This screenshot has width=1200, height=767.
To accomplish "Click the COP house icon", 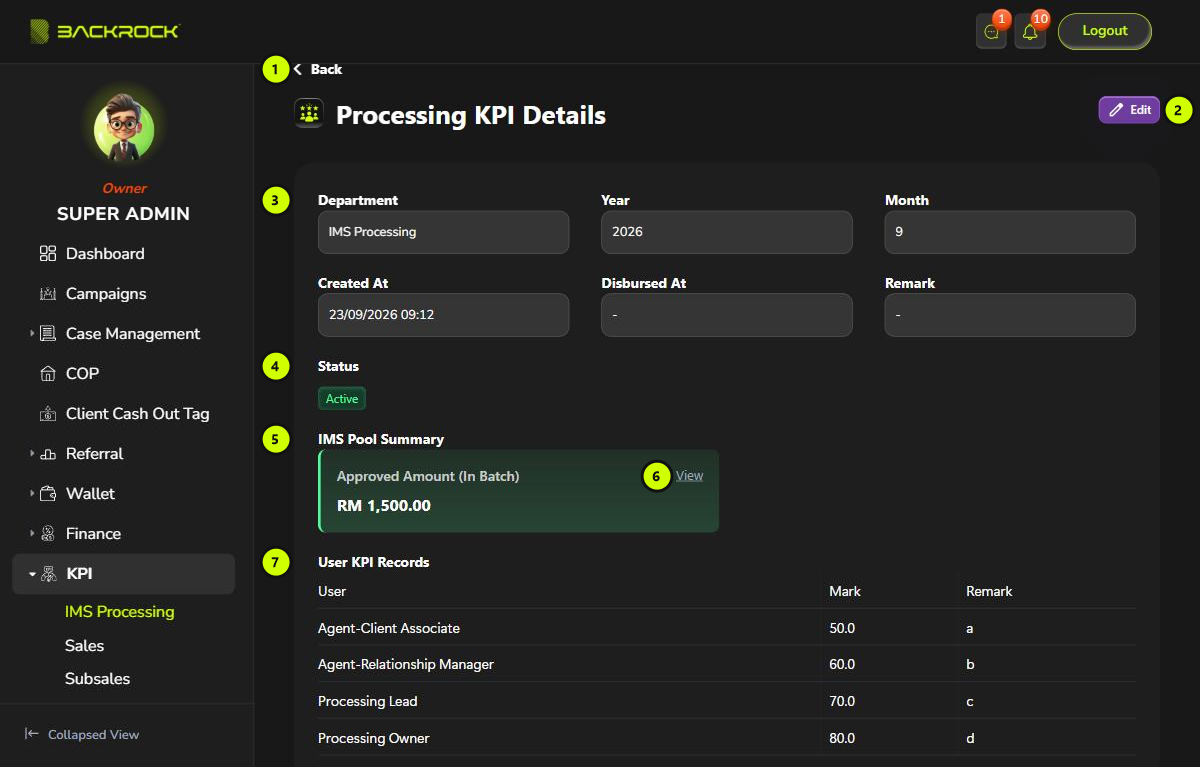I will coord(48,374).
